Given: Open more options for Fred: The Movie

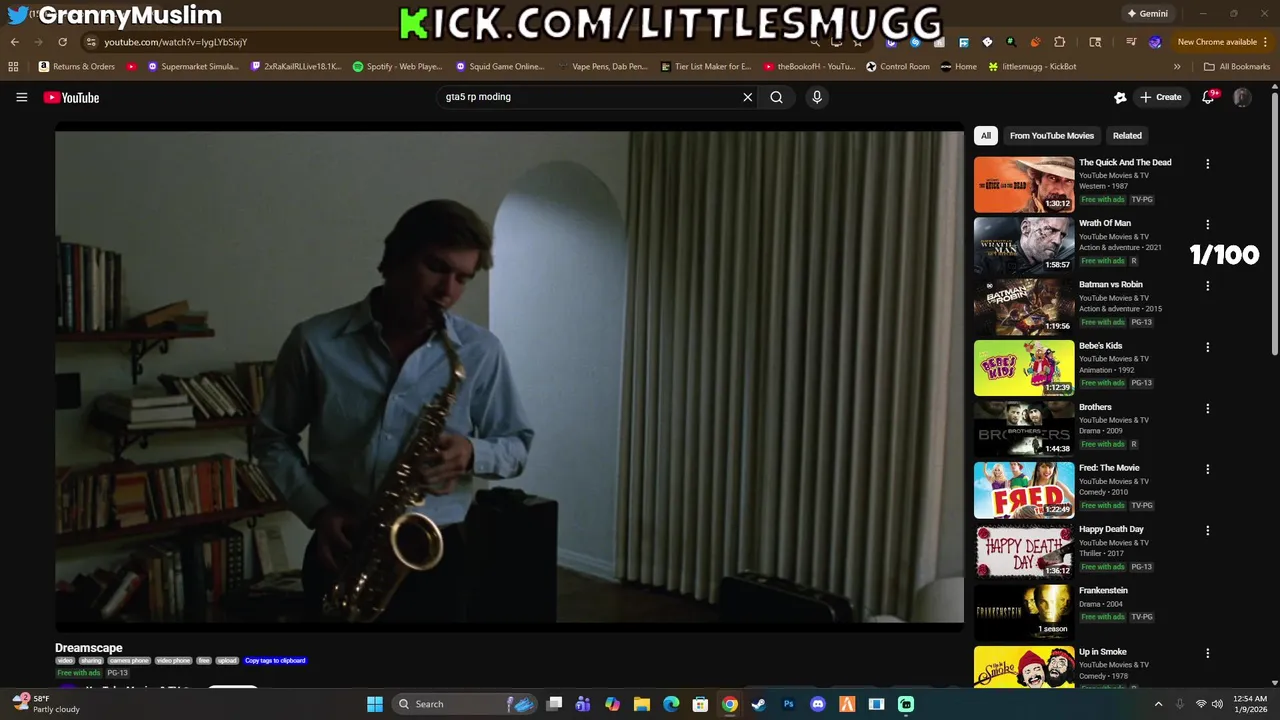Looking at the screenshot, I should pyautogui.click(x=1208, y=469).
